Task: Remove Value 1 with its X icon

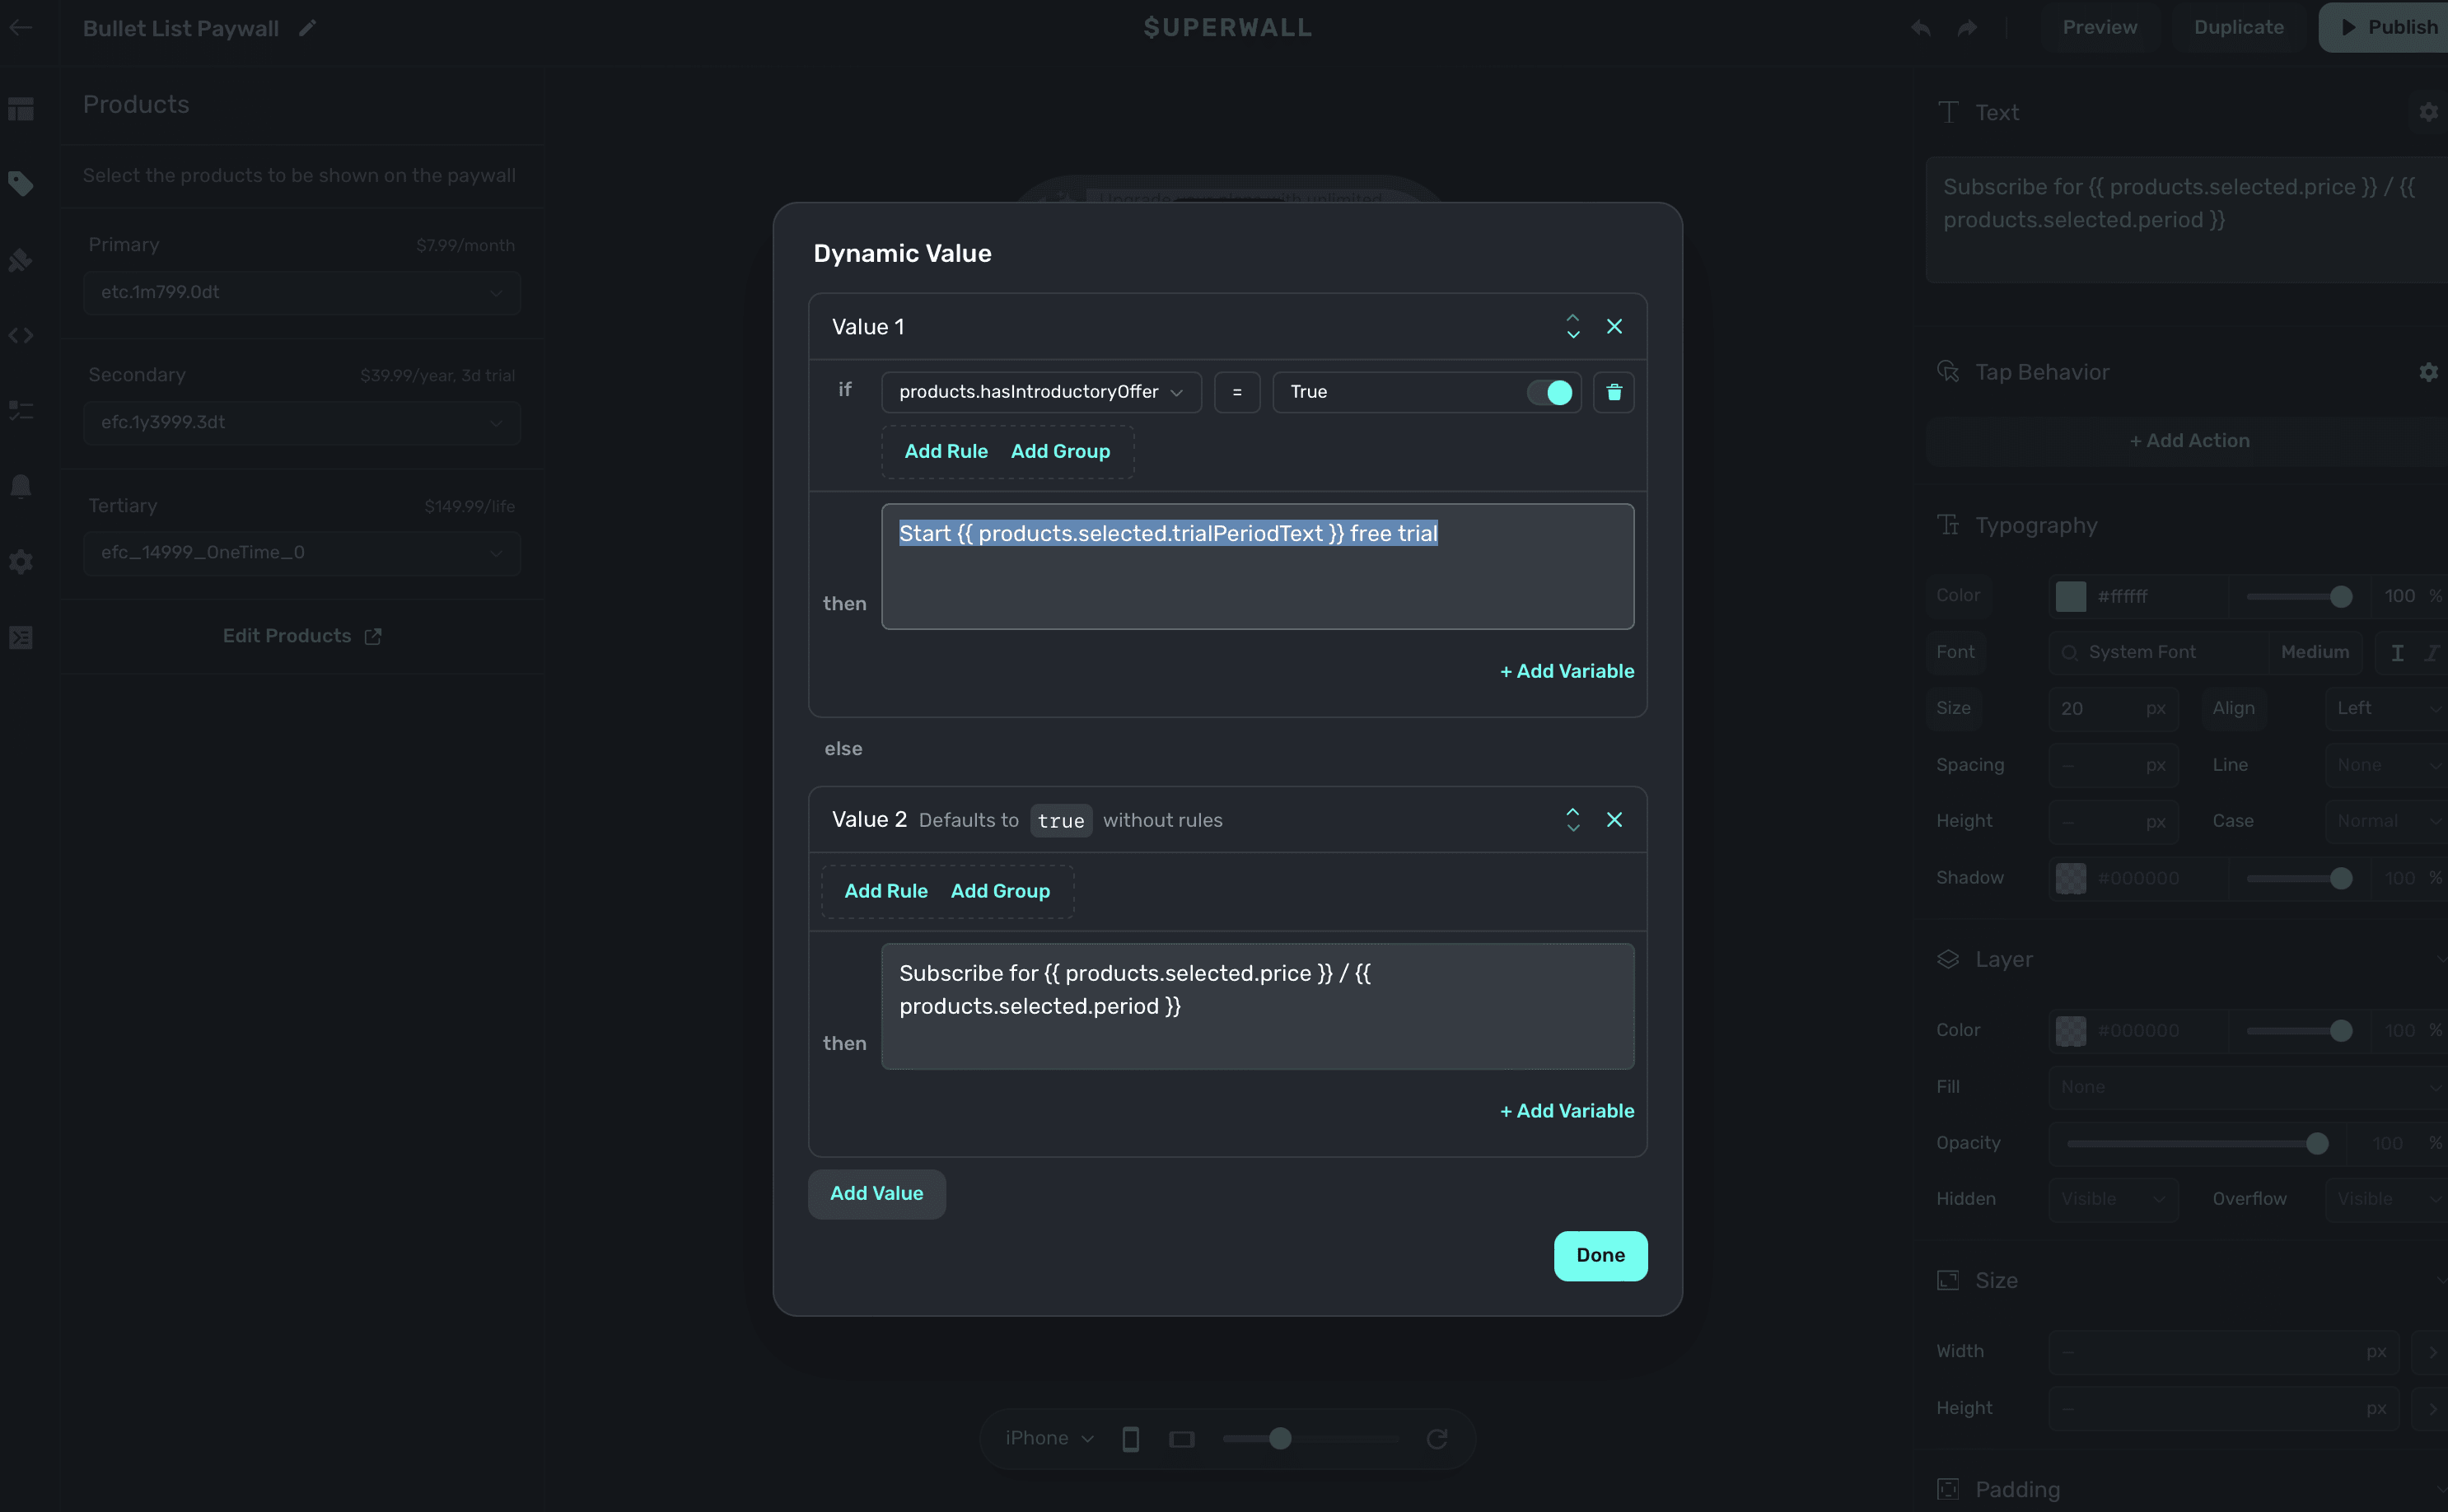Action: 1613,327
